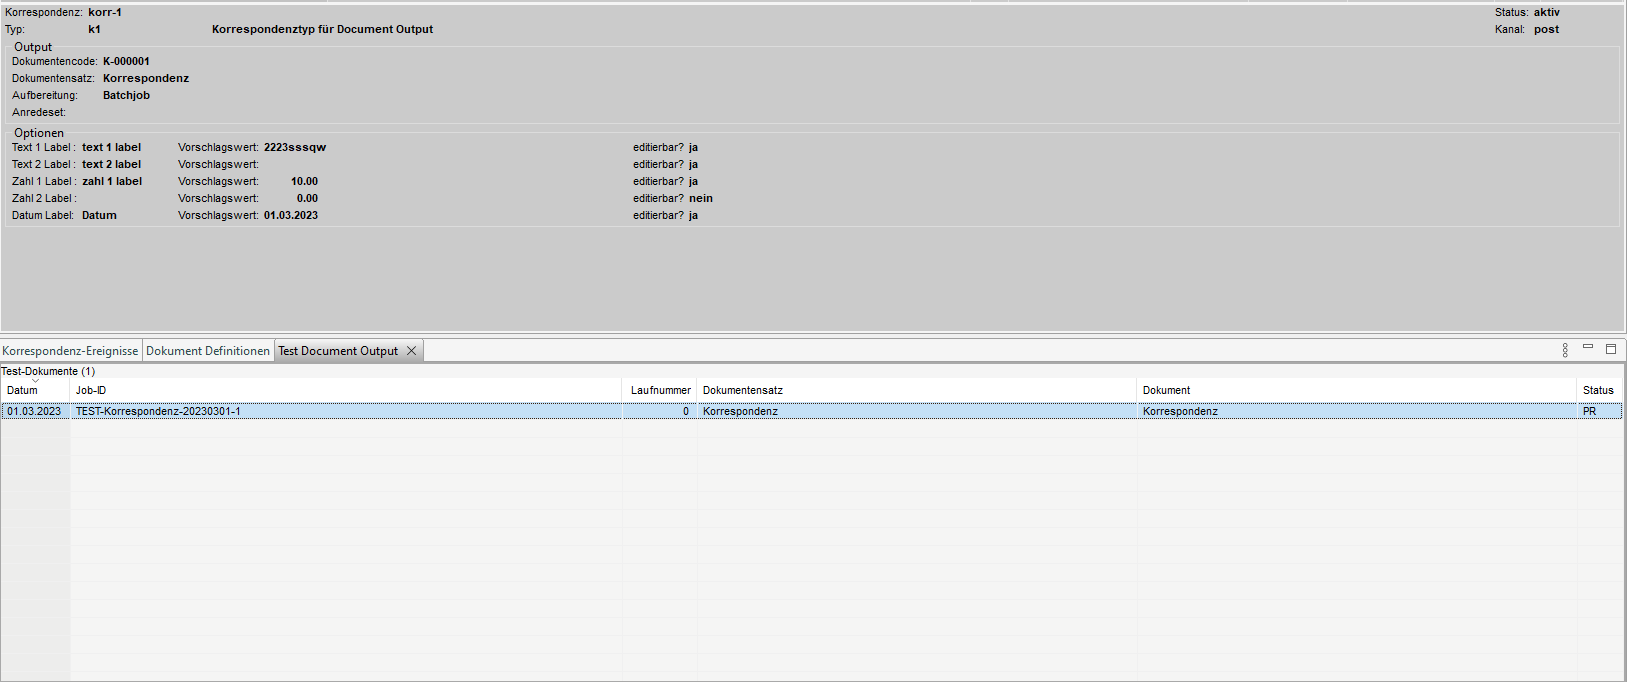The height and width of the screenshot is (682, 1627).
Task: Sort by the Job-ID column header
Action: pos(91,390)
